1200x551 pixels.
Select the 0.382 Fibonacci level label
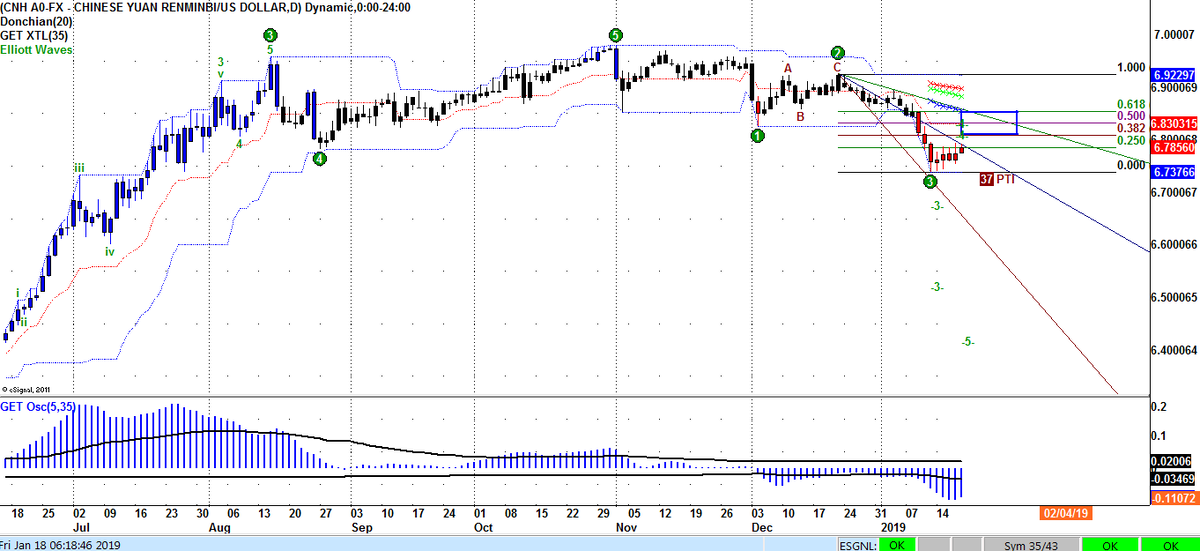pyautogui.click(x=1131, y=128)
